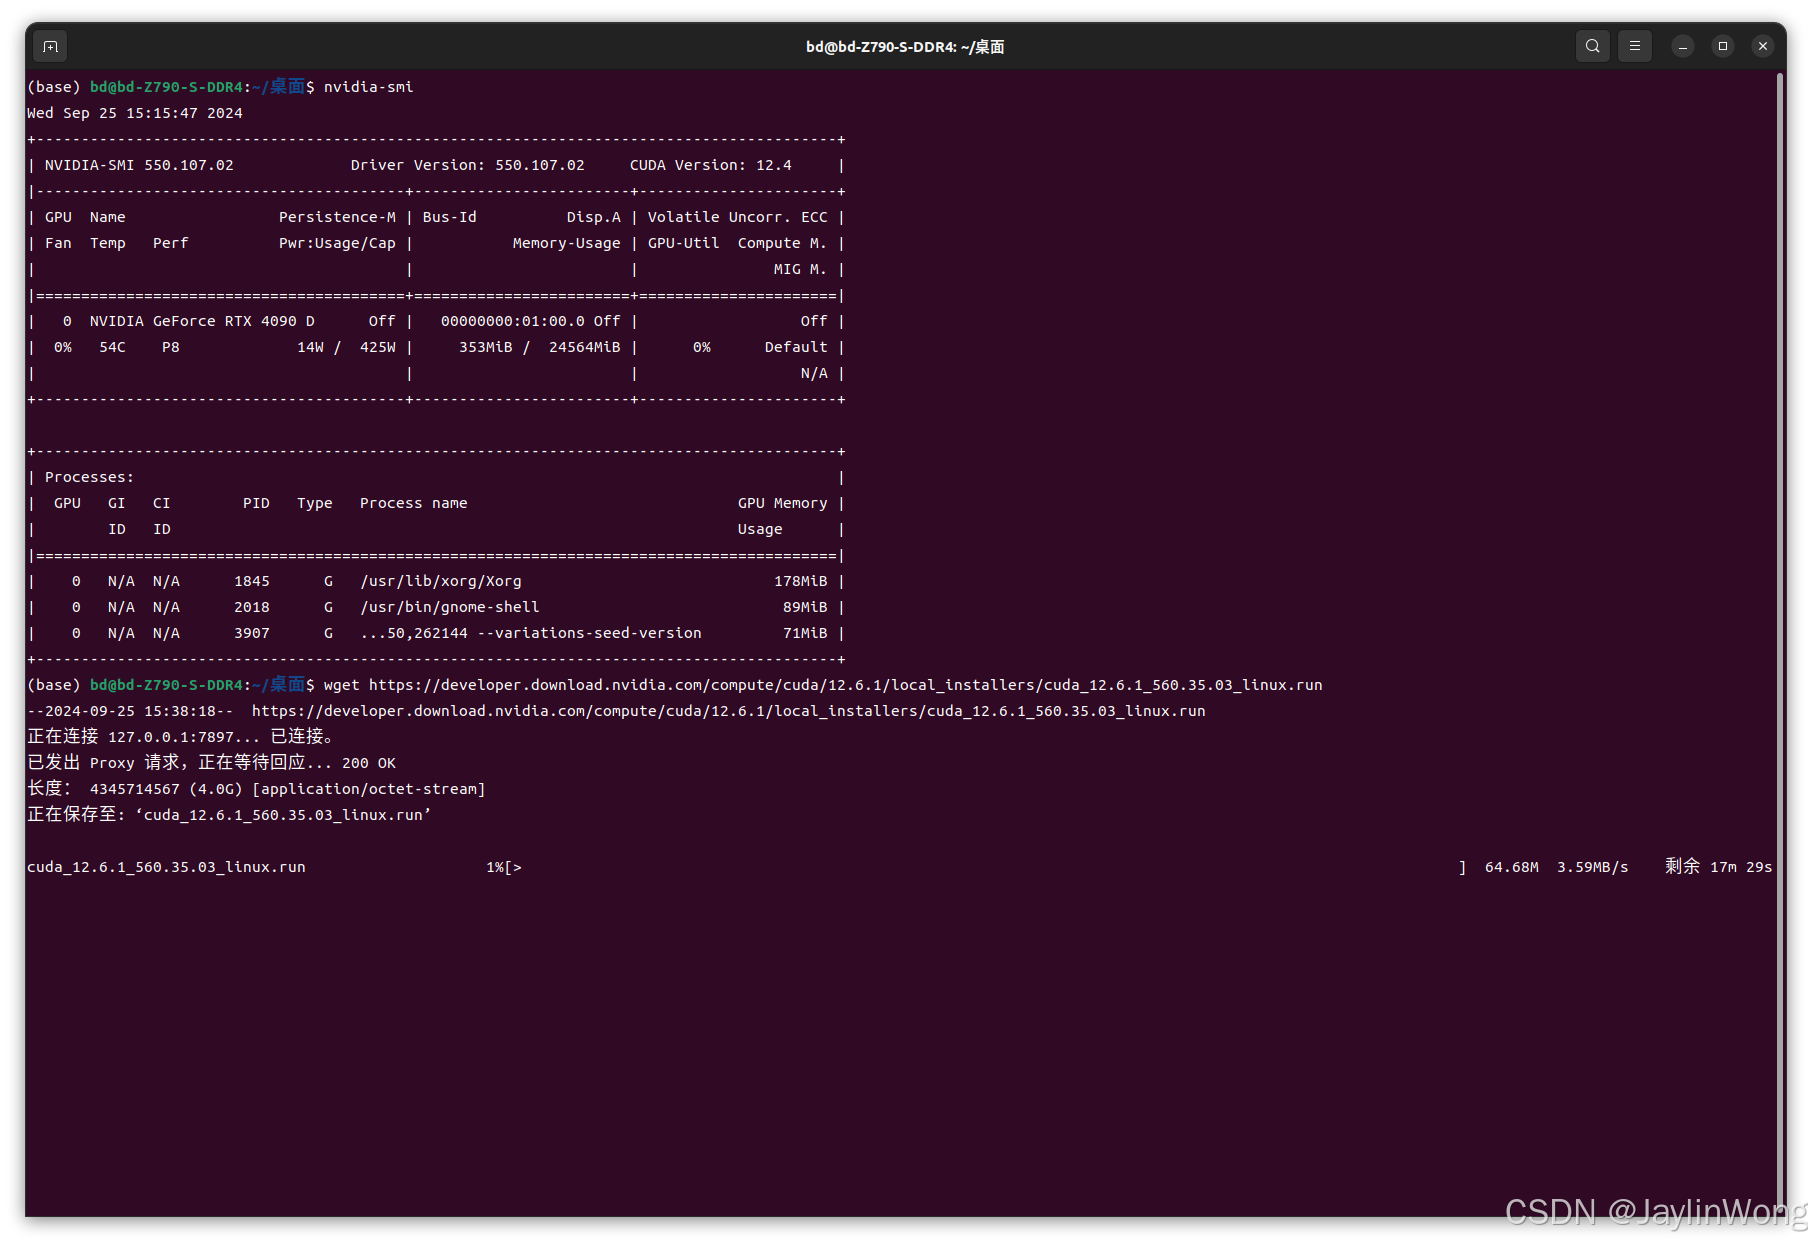Click PID 1845

[251, 581]
